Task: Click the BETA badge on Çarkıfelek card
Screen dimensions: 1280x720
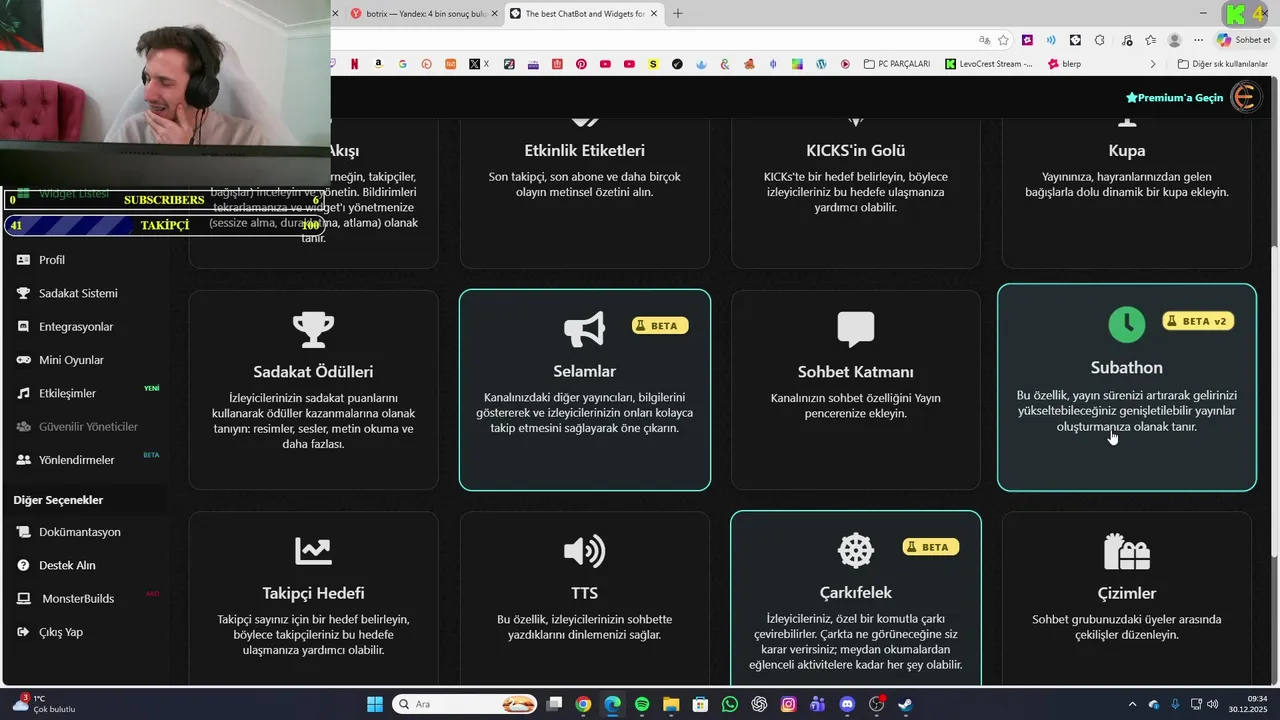Action: (x=931, y=547)
